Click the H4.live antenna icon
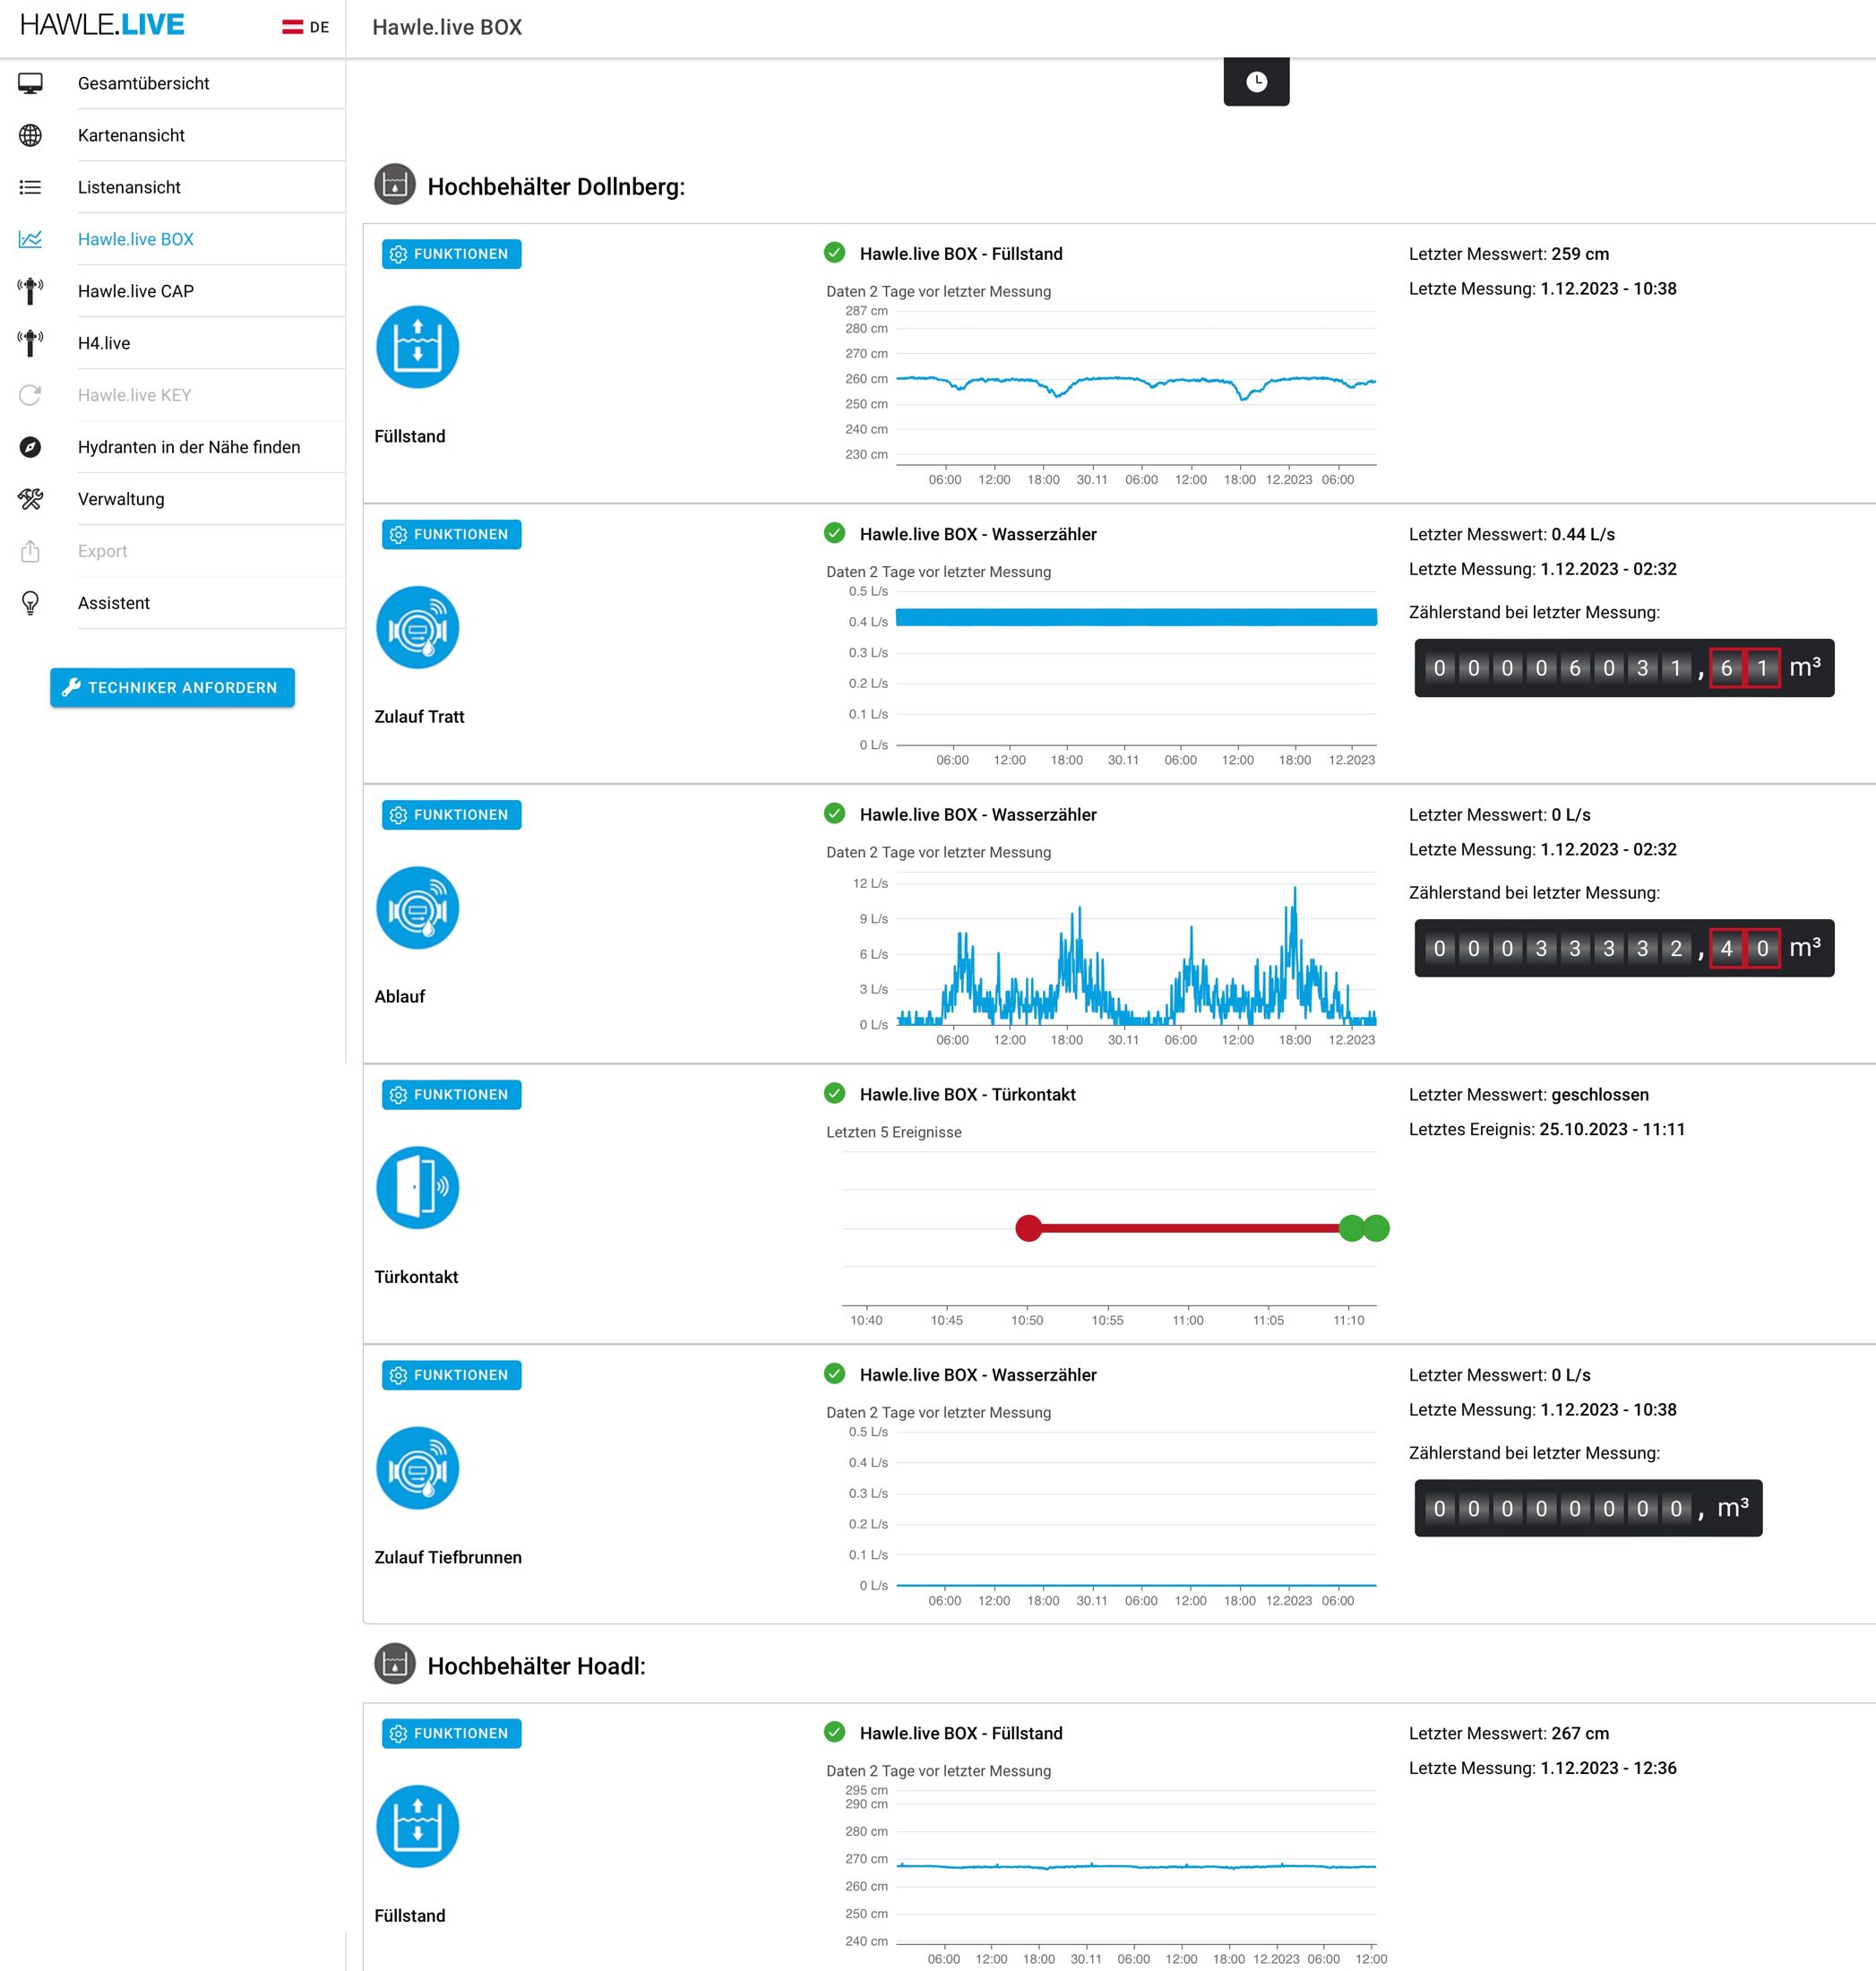 [31, 343]
